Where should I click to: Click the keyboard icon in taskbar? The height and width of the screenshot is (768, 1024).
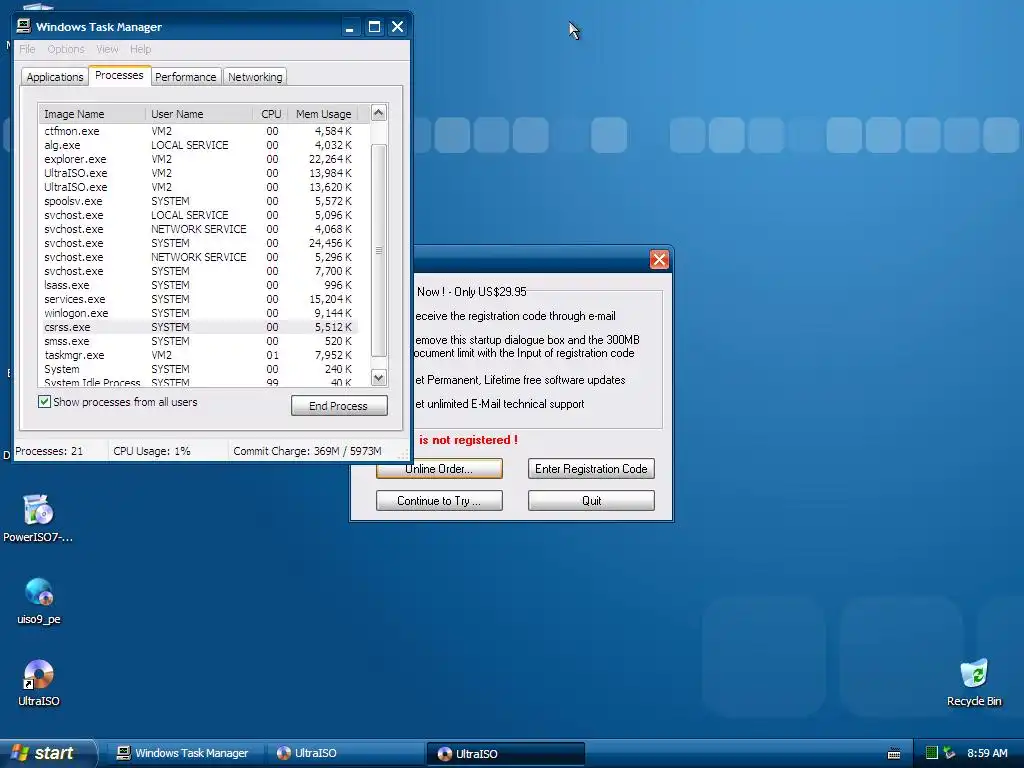(x=894, y=754)
